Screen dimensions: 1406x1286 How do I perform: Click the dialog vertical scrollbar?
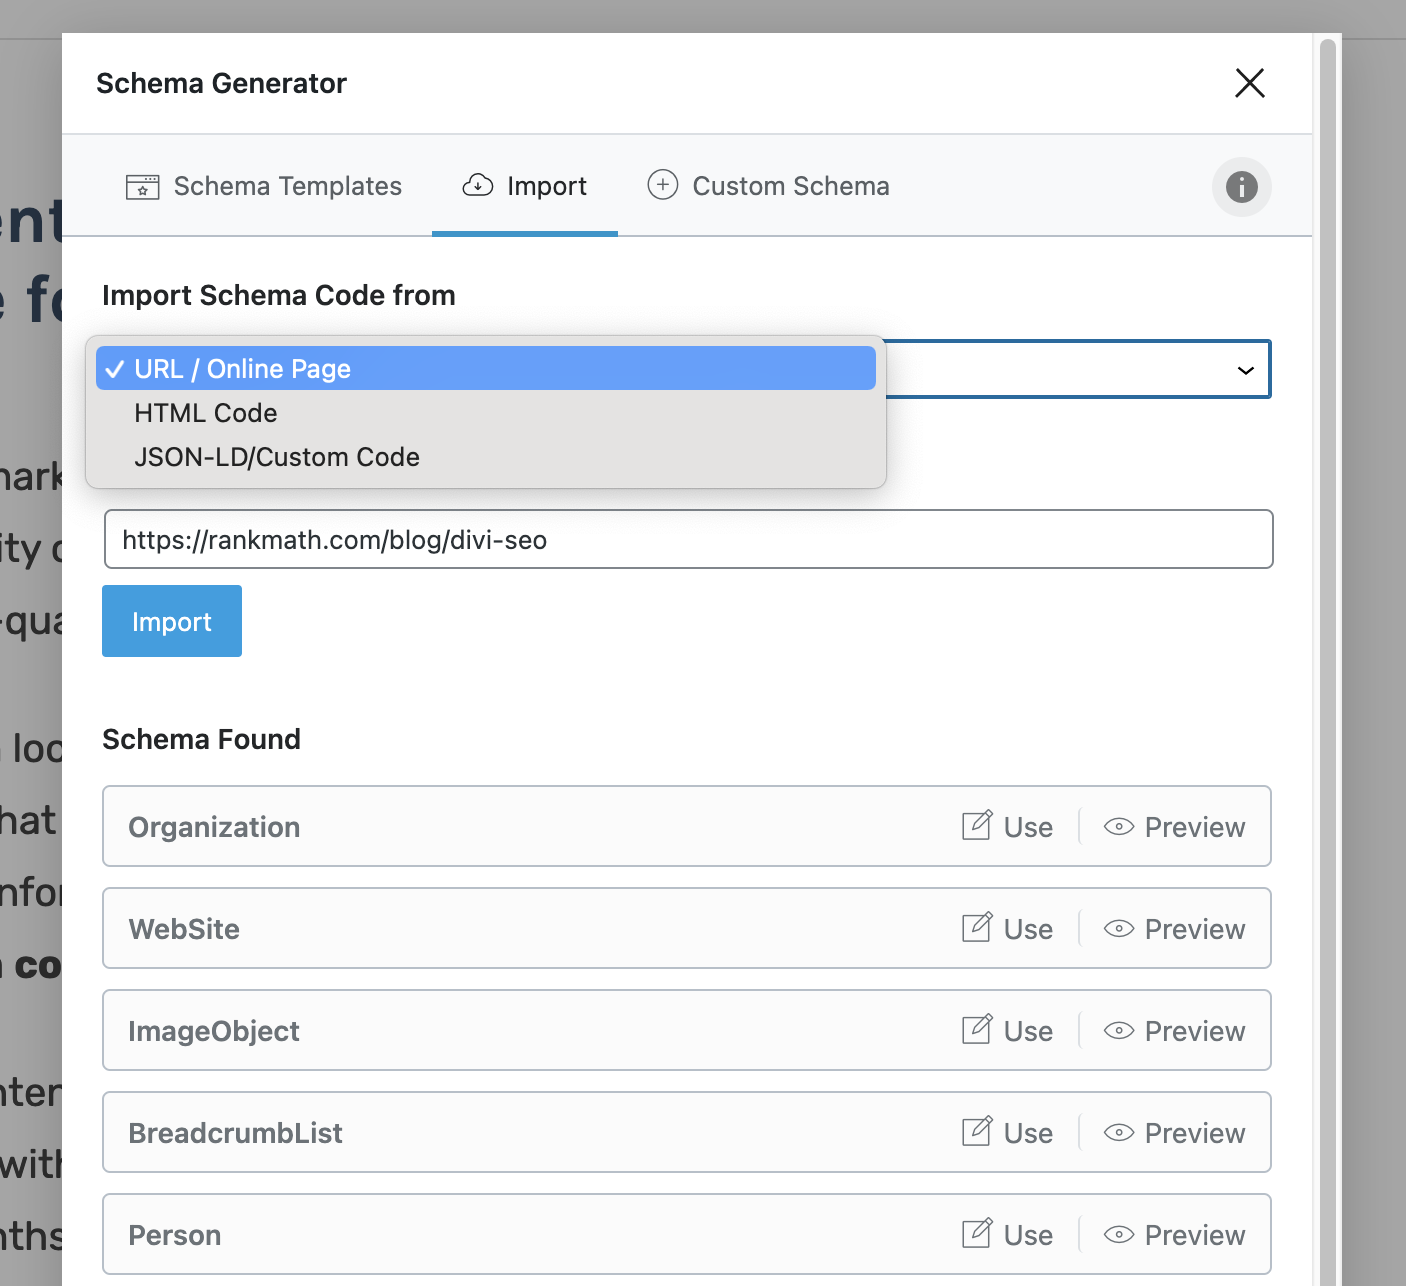[x=1328, y=660]
